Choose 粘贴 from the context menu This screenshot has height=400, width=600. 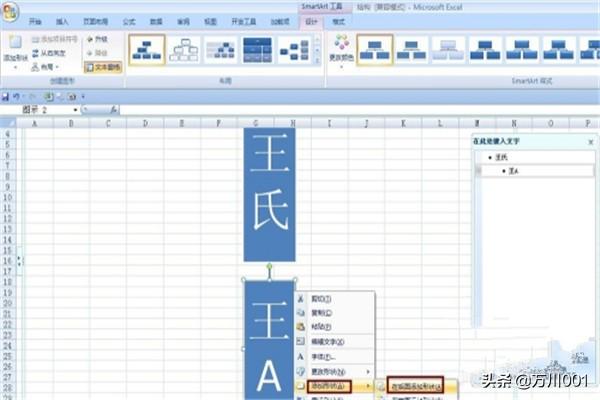[x=335, y=327]
